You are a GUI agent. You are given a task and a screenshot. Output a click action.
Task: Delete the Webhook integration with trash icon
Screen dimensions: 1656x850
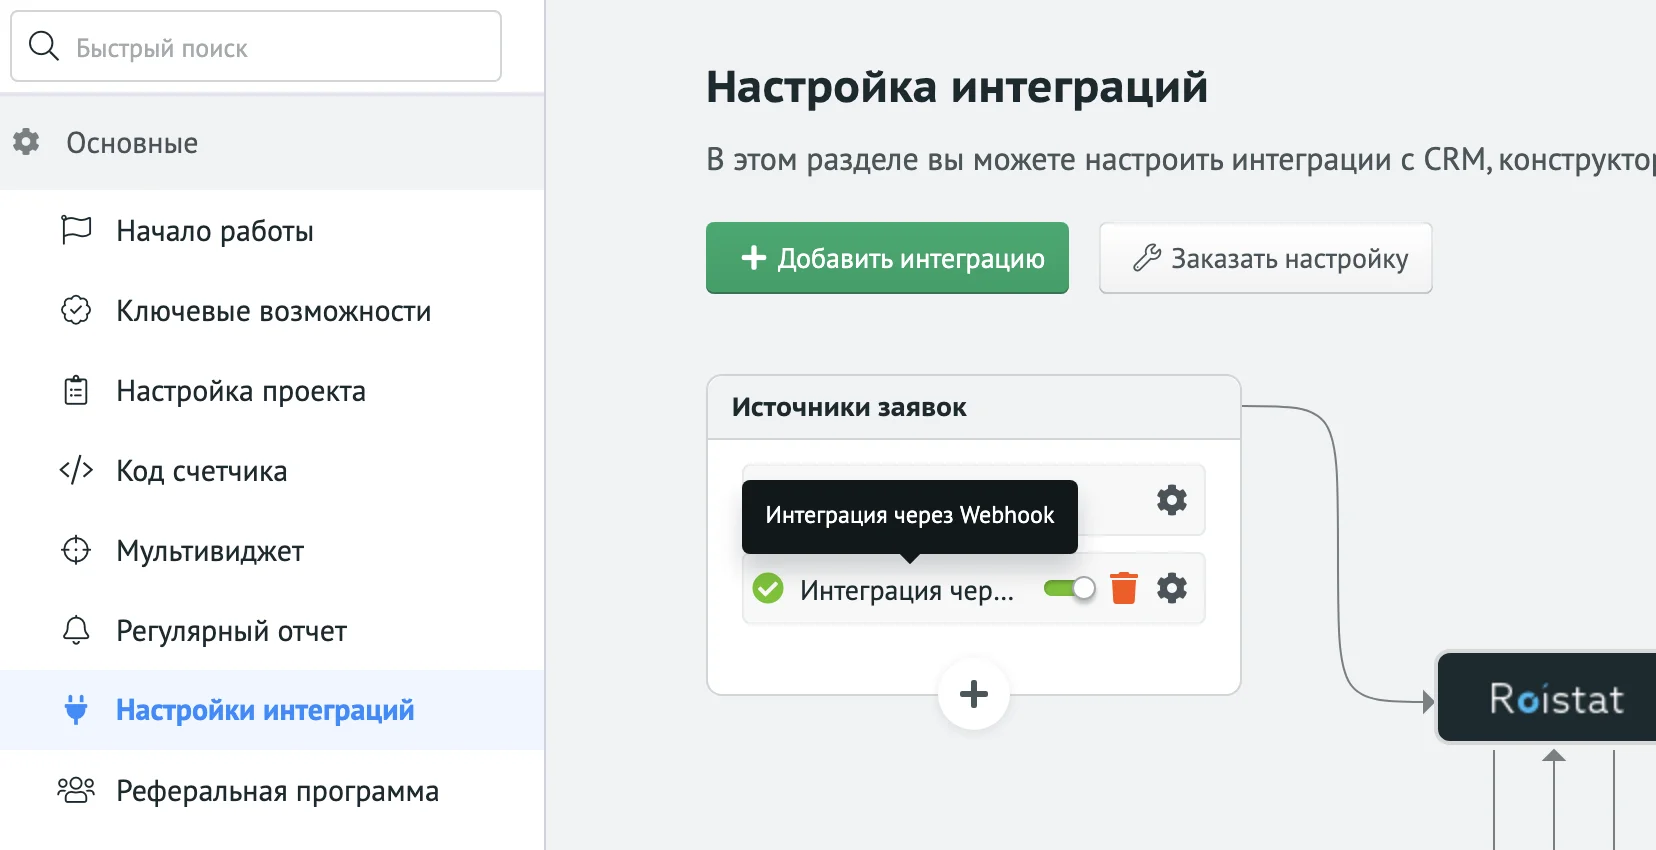tap(1124, 588)
